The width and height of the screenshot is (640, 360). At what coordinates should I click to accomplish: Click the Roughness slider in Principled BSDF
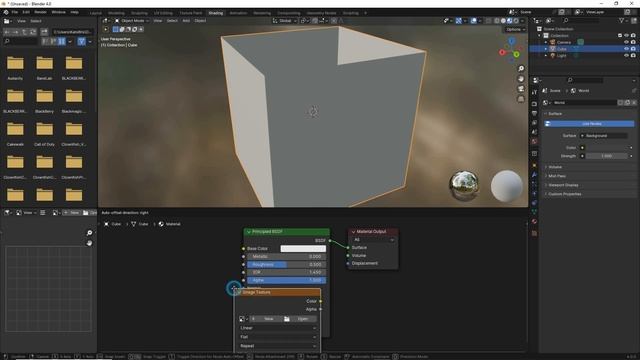[x=286, y=264]
